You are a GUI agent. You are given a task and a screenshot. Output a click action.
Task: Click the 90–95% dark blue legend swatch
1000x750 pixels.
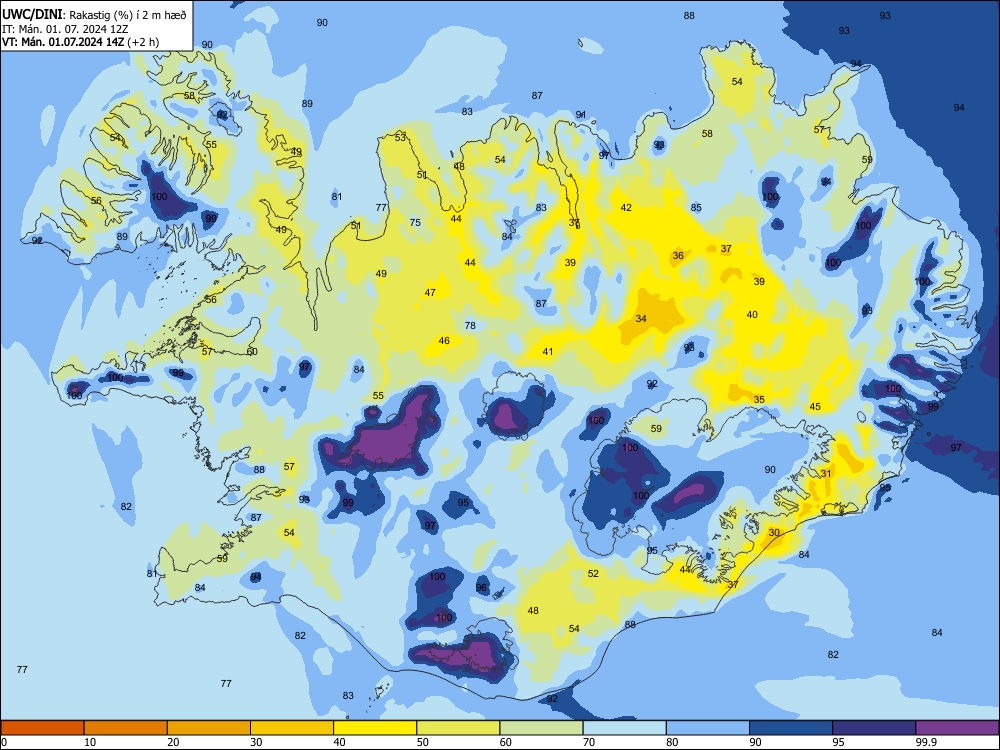coord(791,728)
